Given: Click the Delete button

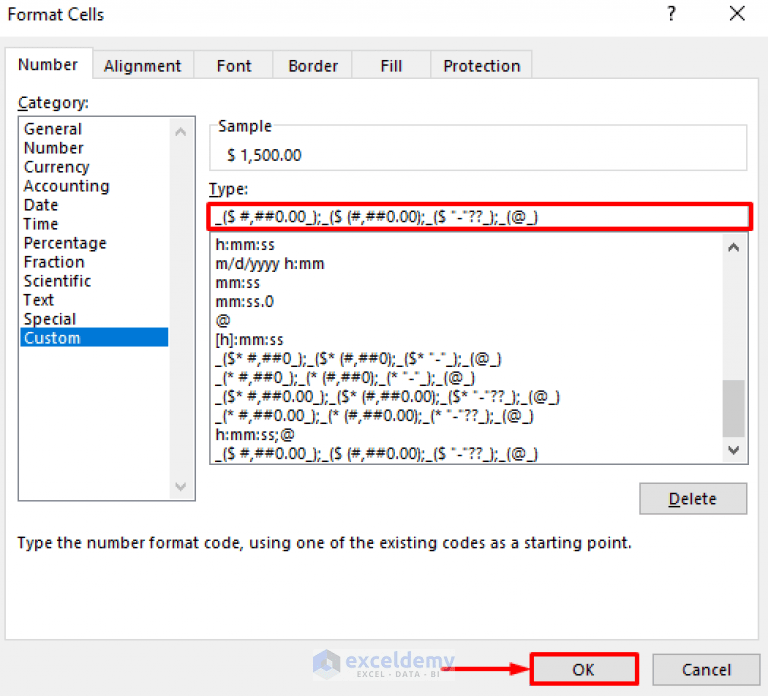Looking at the screenshot, I should pos(693,499).
